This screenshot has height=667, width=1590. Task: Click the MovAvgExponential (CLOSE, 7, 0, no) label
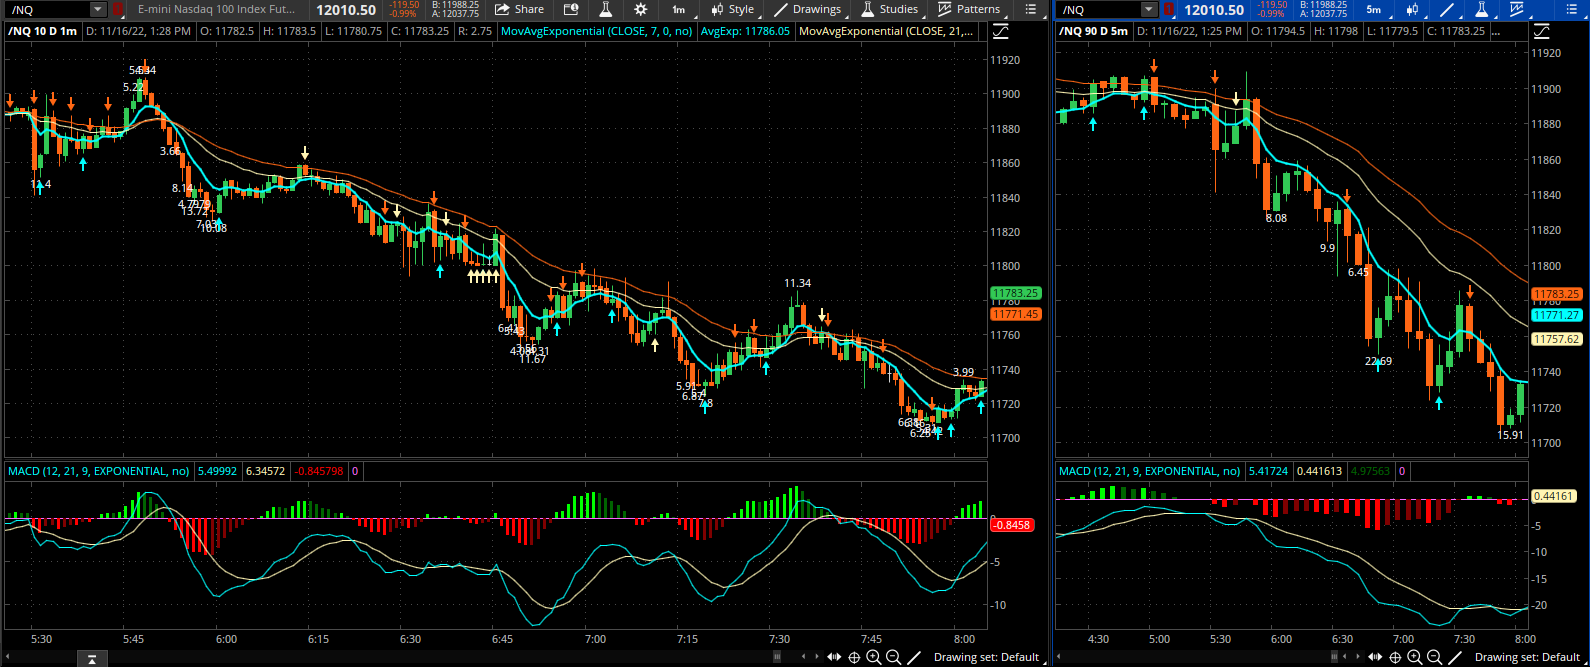596,31
